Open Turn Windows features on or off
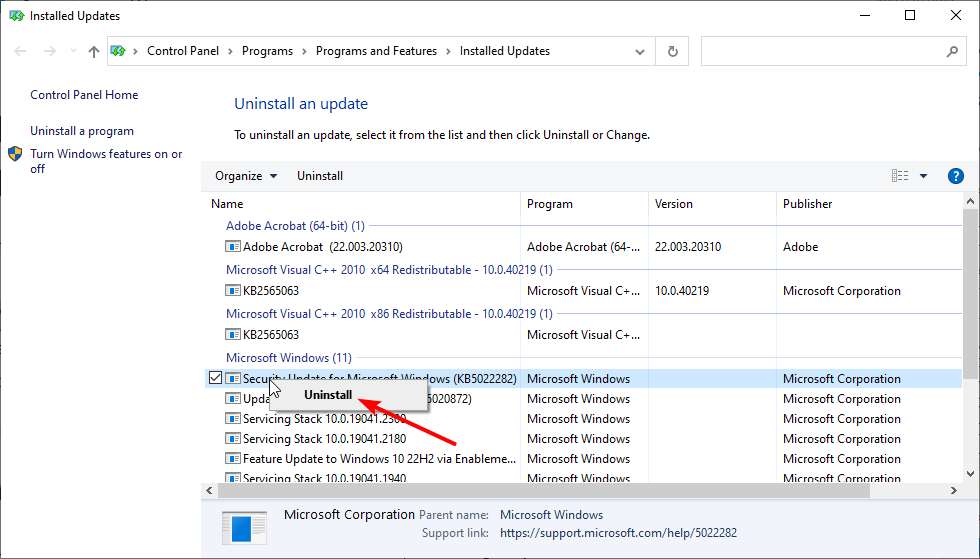The image size is (980, 559). click(x=106, y=161)
